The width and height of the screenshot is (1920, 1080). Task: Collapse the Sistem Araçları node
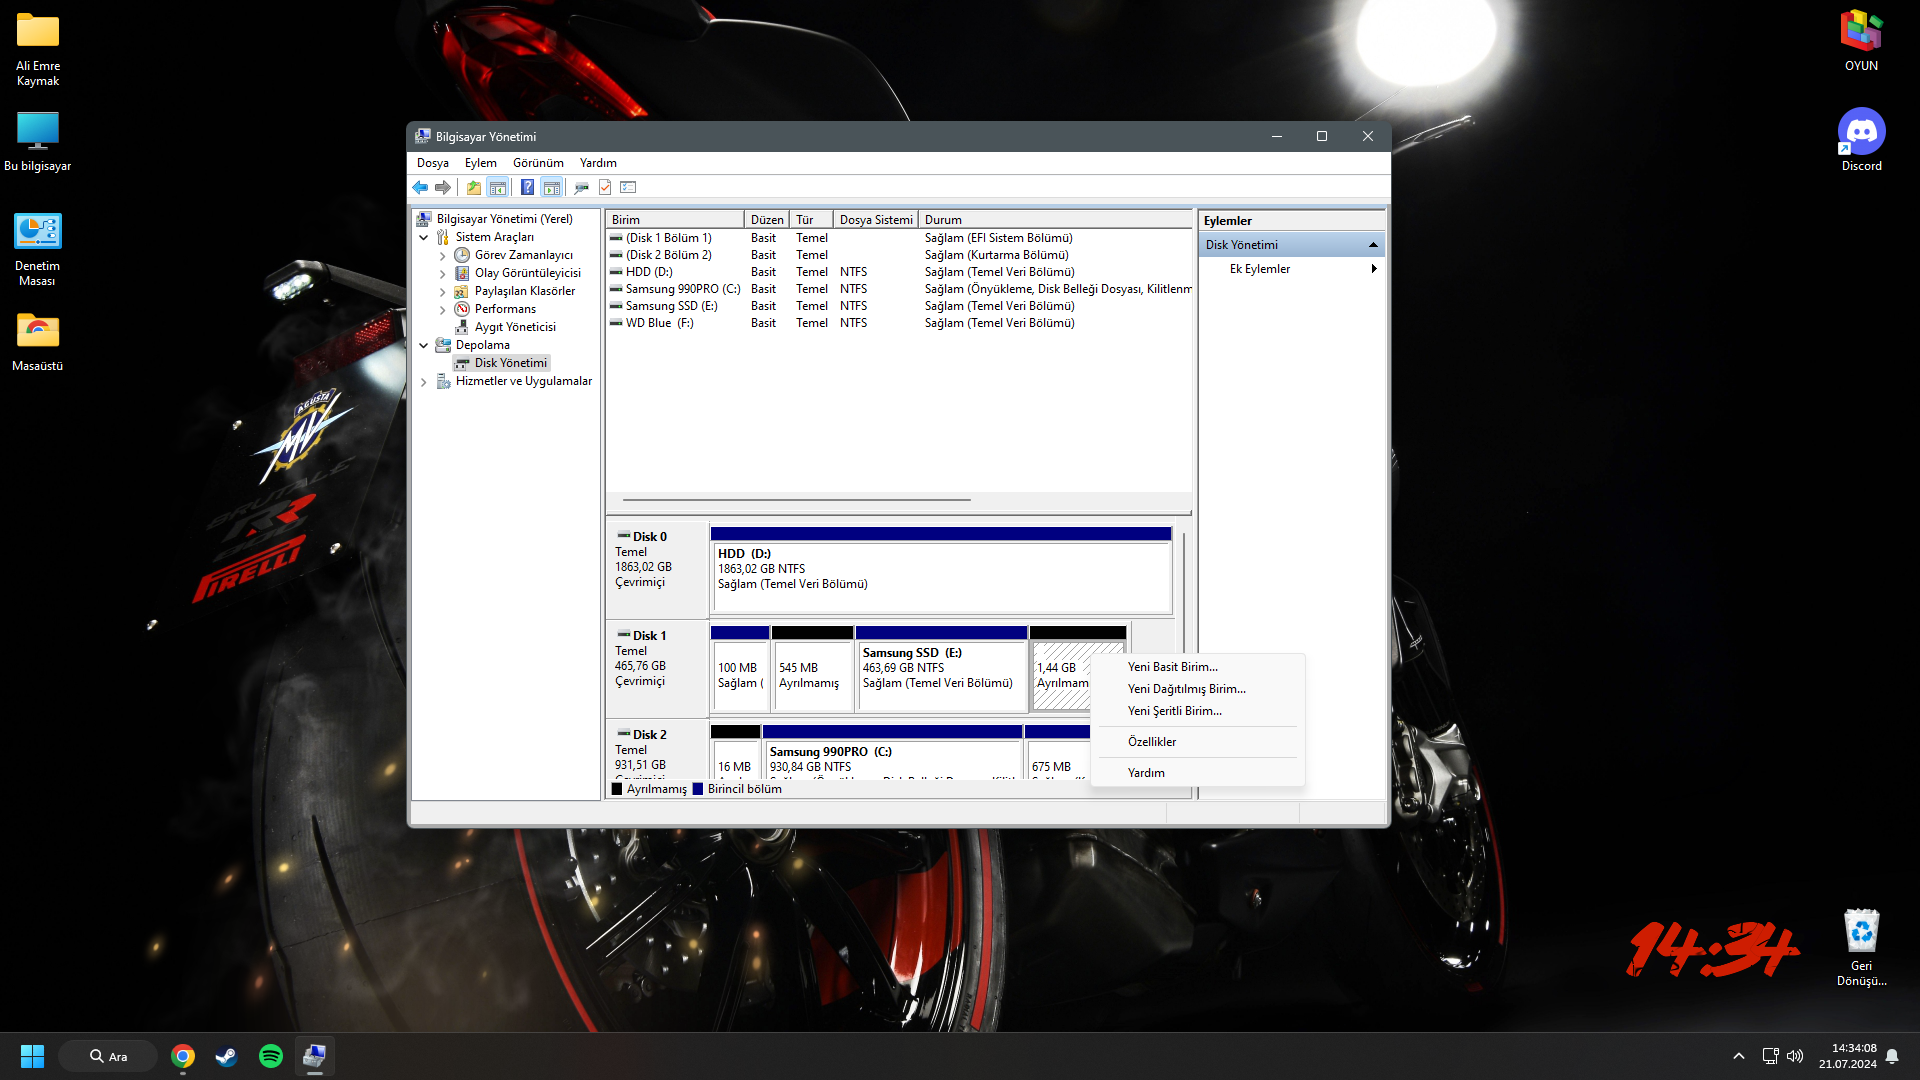coord(423,238)
